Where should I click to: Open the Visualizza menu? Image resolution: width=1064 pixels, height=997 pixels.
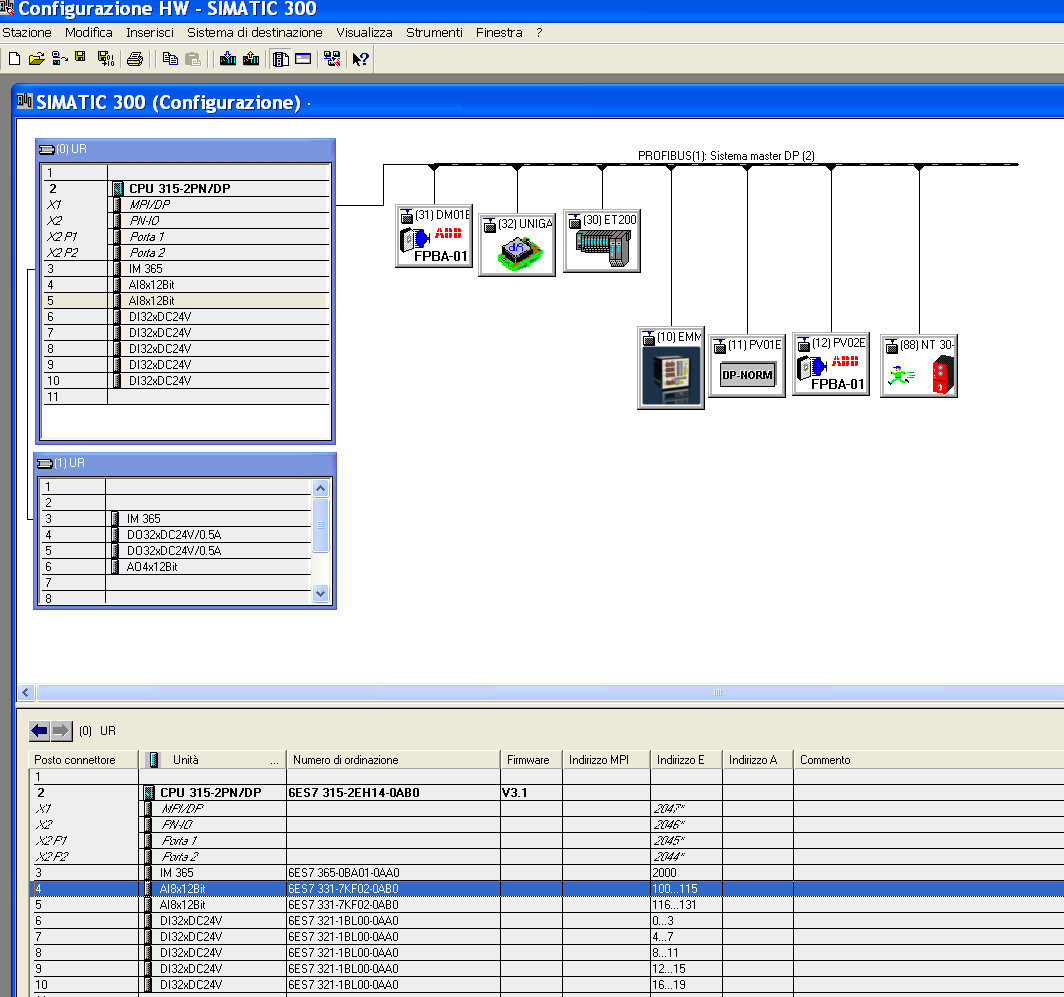pos(364,33)
